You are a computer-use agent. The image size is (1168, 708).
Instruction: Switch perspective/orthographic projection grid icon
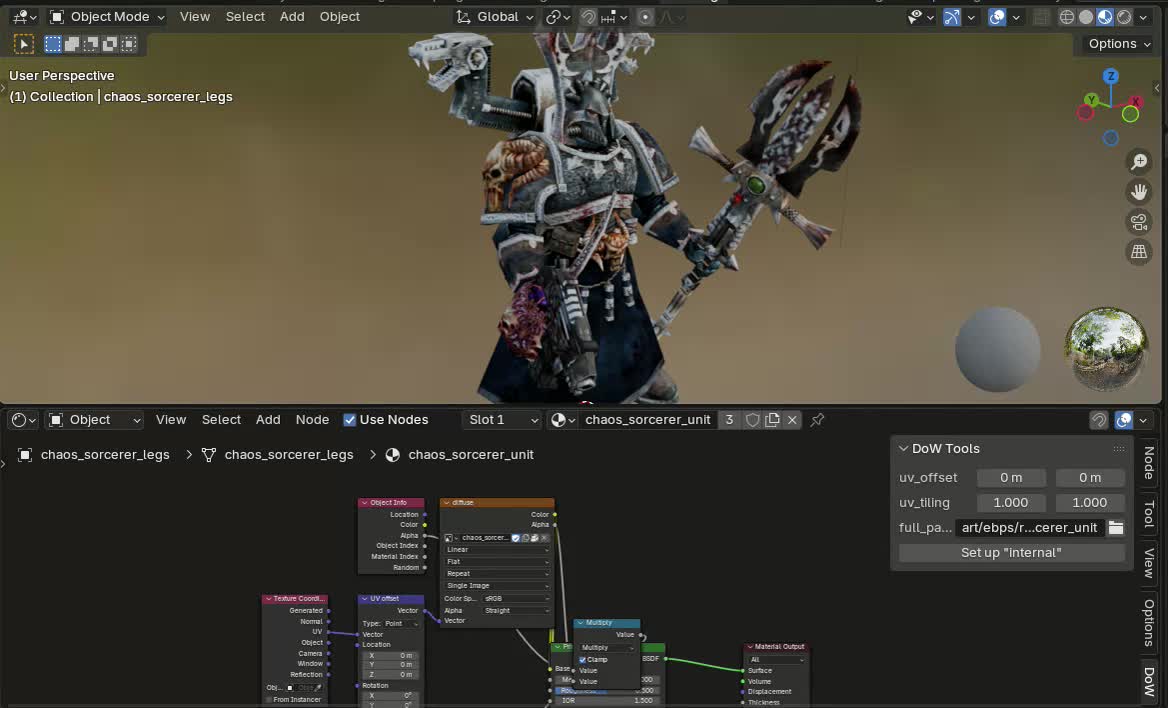click(x=1139, y=252)
